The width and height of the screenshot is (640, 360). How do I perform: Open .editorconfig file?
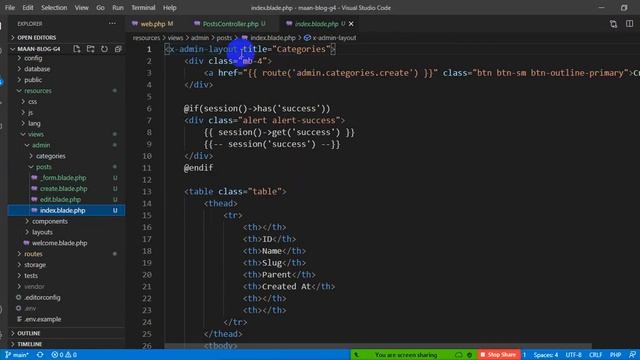[42, 298]
